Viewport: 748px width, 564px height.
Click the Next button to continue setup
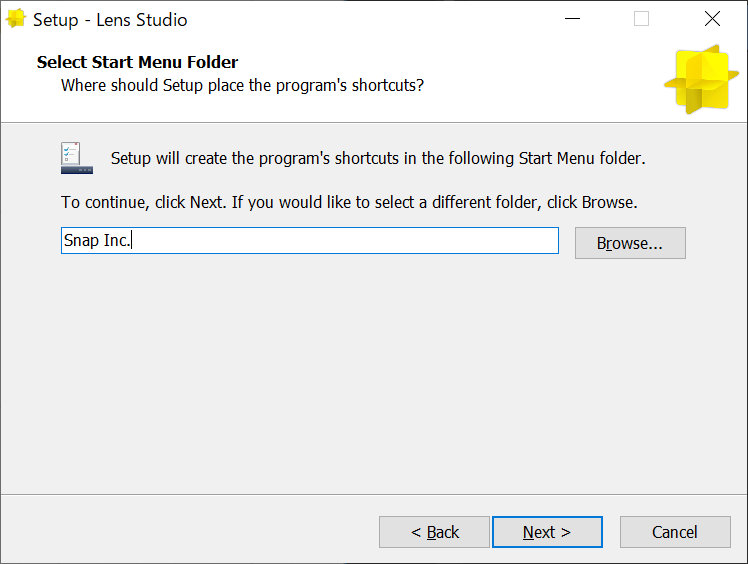tap(547, 532)
